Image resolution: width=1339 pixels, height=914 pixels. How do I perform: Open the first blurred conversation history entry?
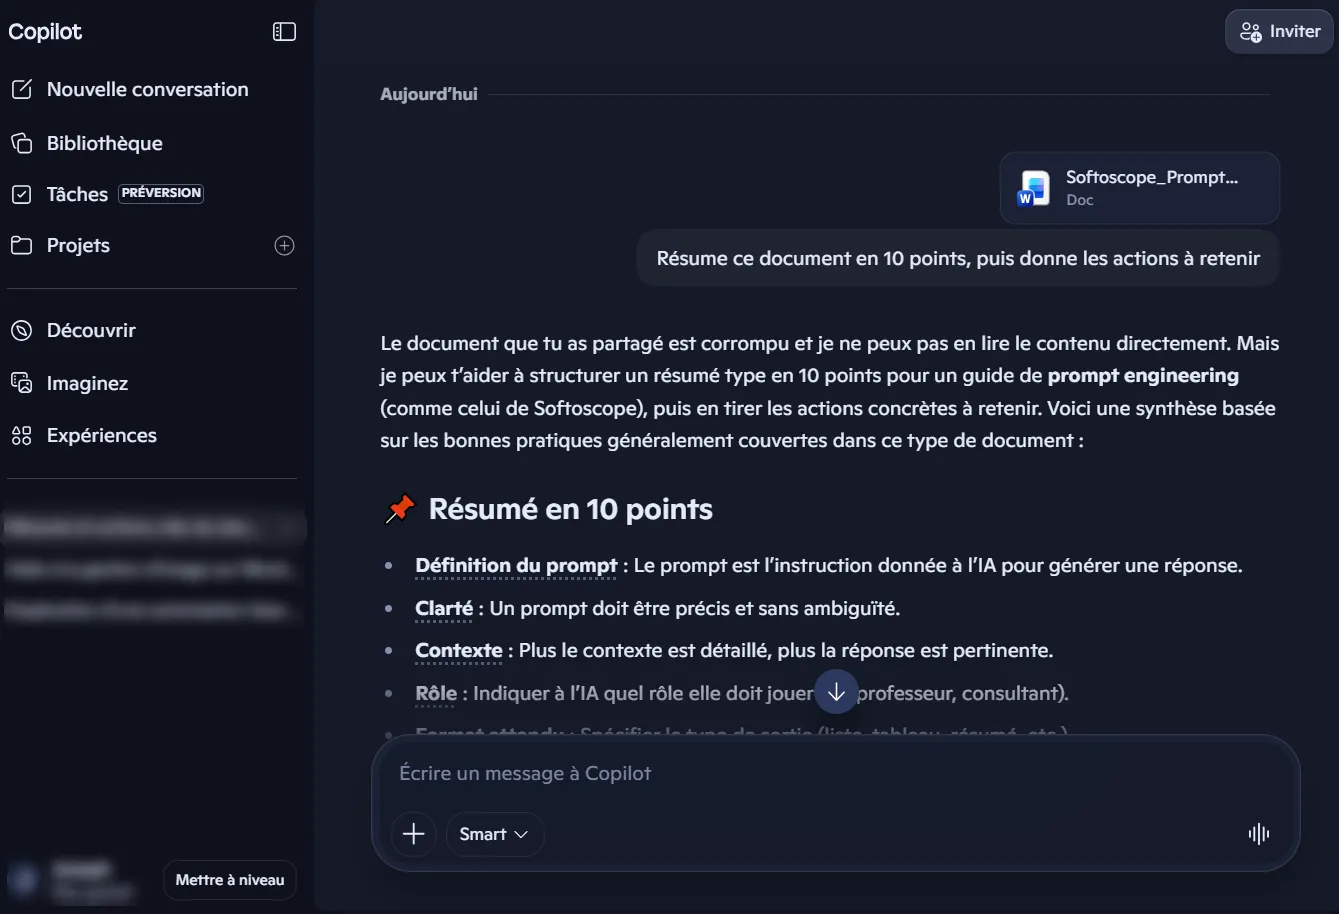click(152, 527)
